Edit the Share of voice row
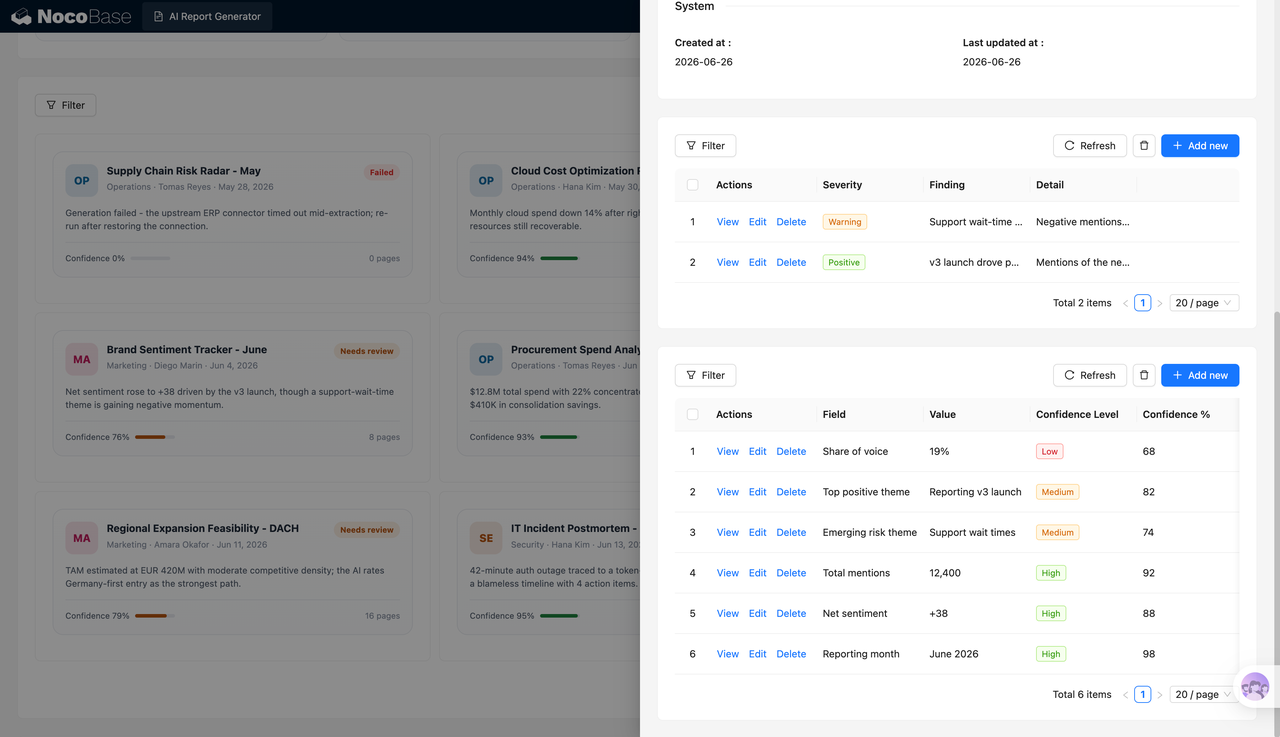1280x737 pixels. click(x=757, y=451)
